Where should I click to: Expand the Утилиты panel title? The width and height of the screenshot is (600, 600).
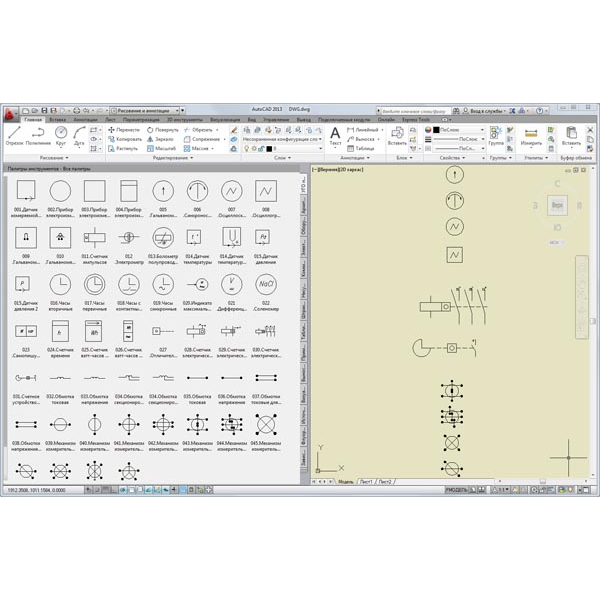tap(536, 158)
